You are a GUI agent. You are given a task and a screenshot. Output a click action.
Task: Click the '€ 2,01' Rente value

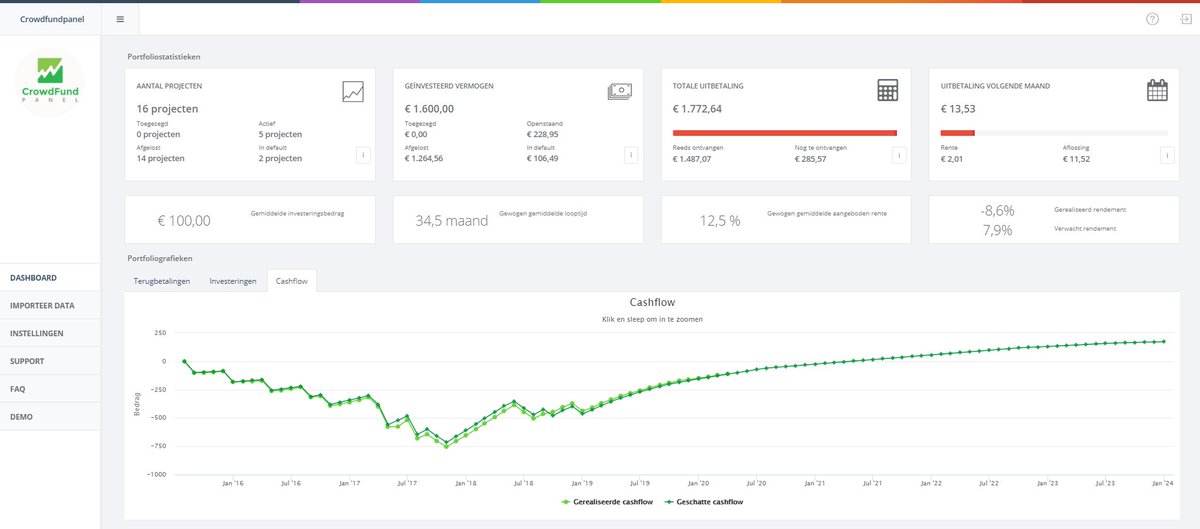[954, 158]
